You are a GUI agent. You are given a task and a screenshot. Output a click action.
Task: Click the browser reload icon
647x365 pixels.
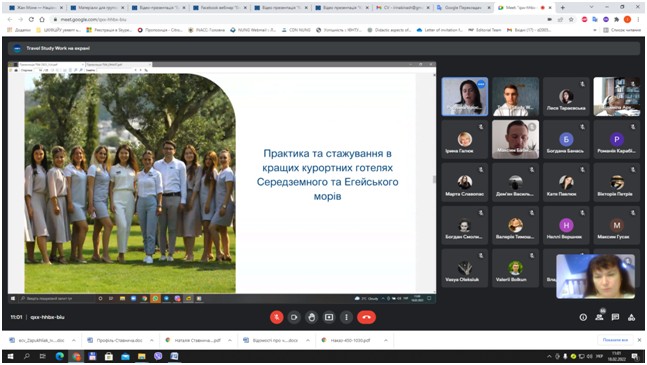pyautogui.click(x=31, y=19)
